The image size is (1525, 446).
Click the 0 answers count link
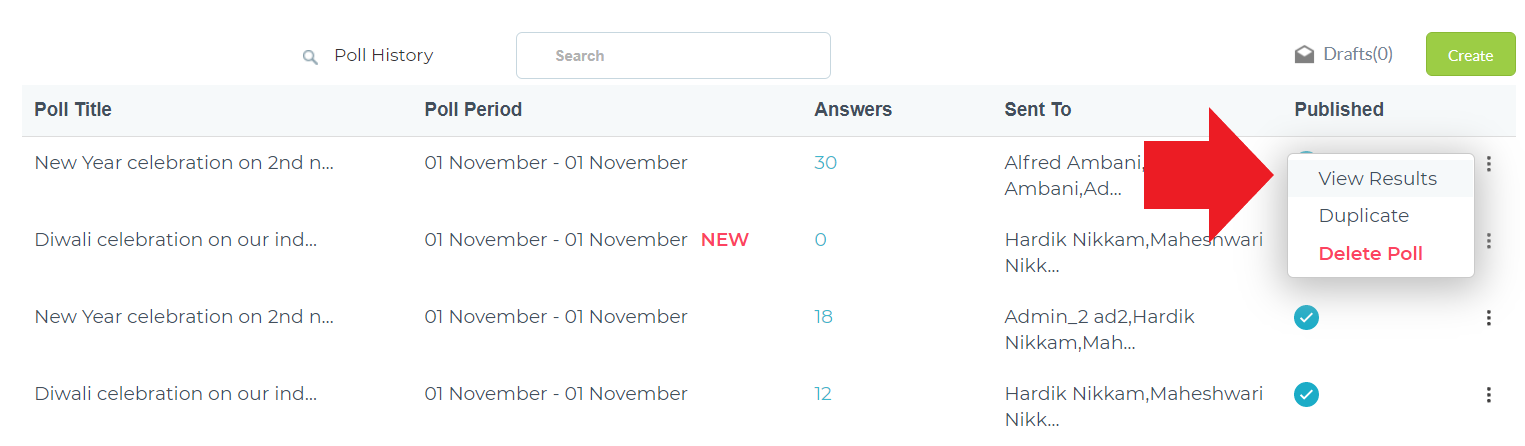[x=820, y=240]
